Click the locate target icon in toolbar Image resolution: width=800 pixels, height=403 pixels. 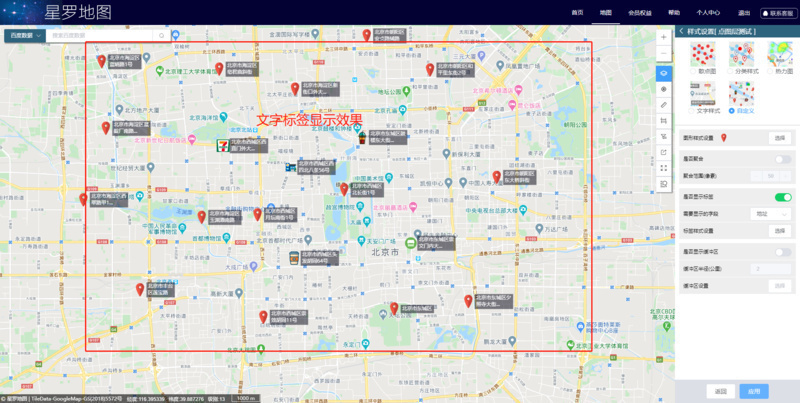click(x=664, y=89)
